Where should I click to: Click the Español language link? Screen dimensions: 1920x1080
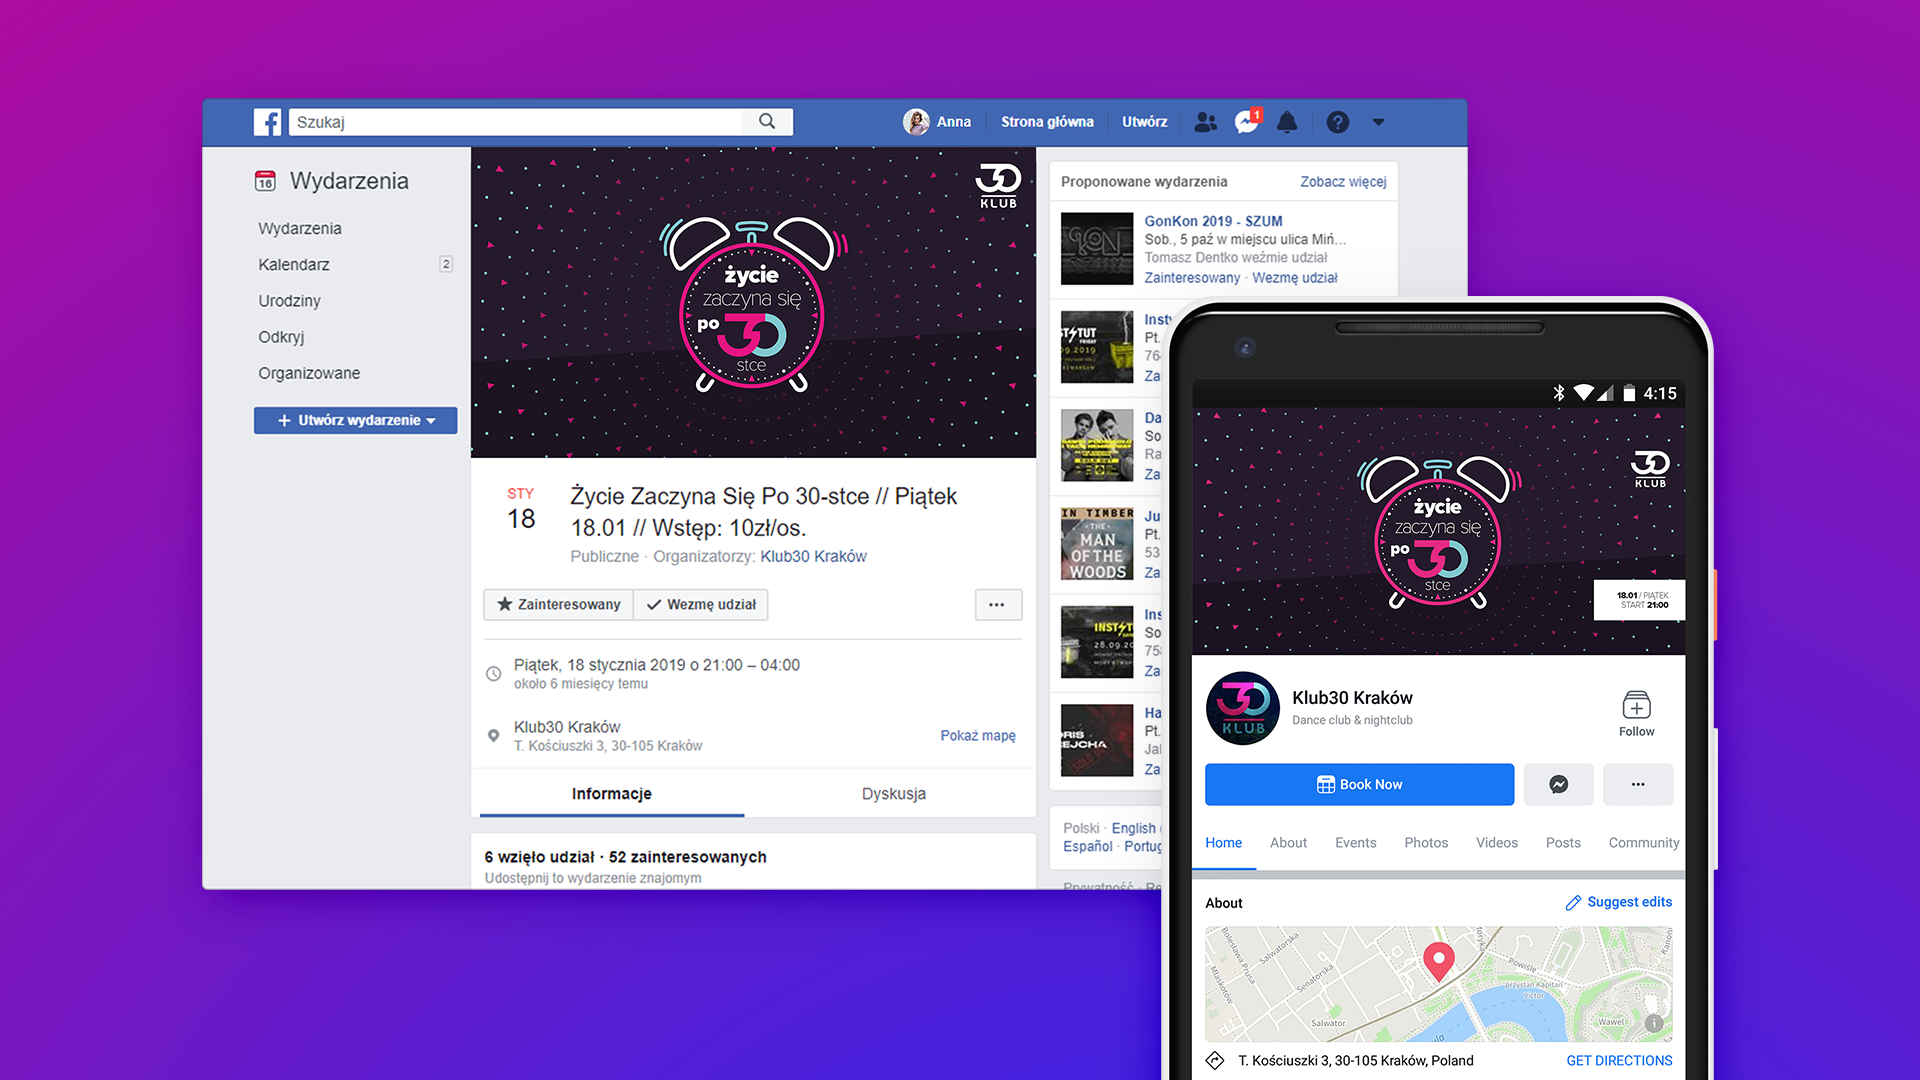pyautogui.click(x=1088, y=846)
